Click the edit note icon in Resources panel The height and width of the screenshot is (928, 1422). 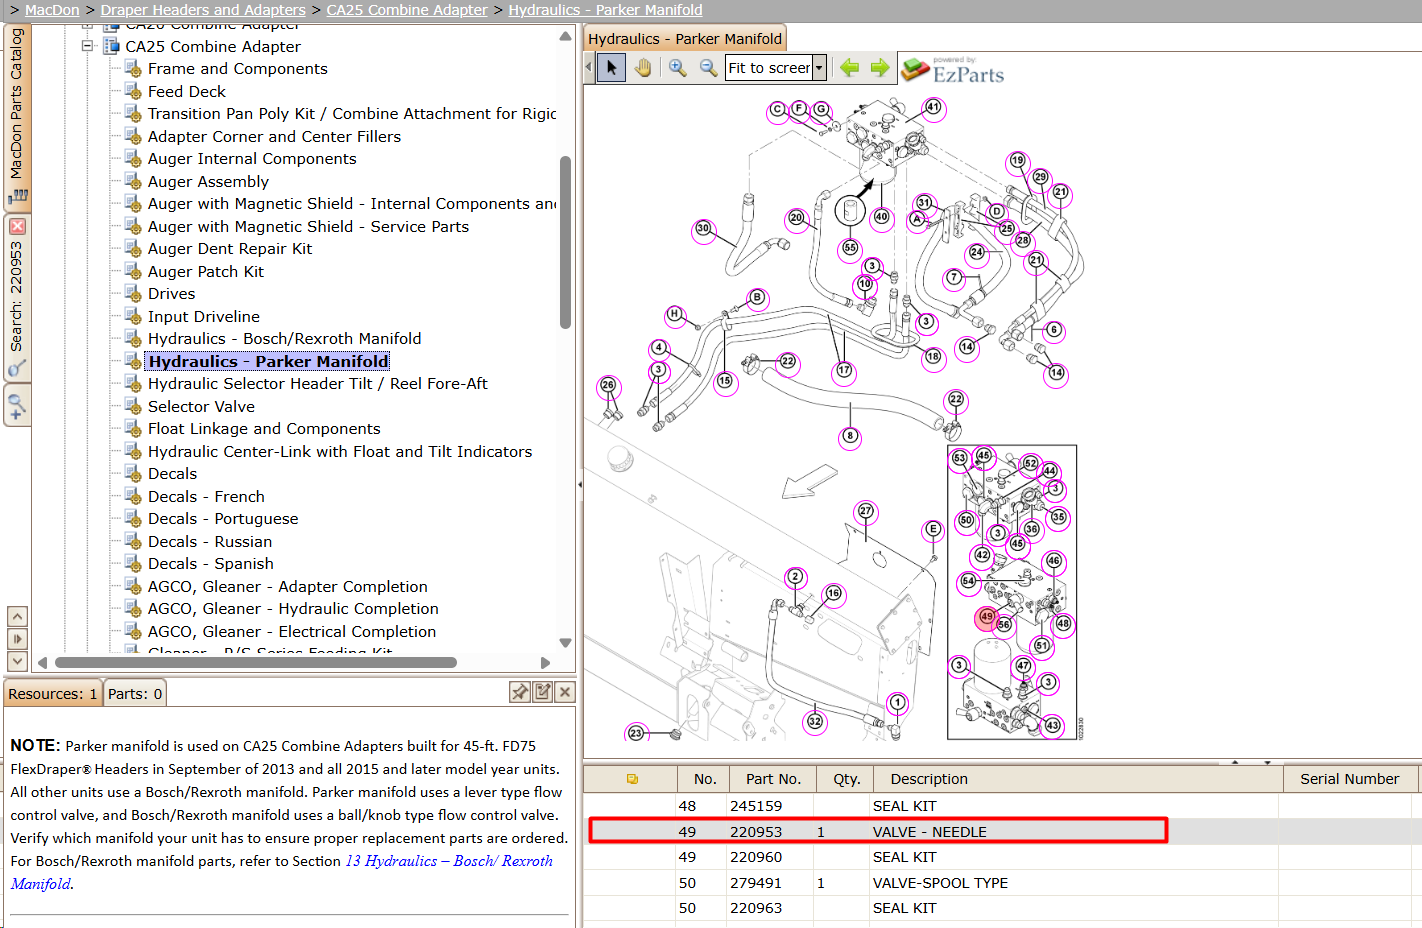tap(543, 692)
